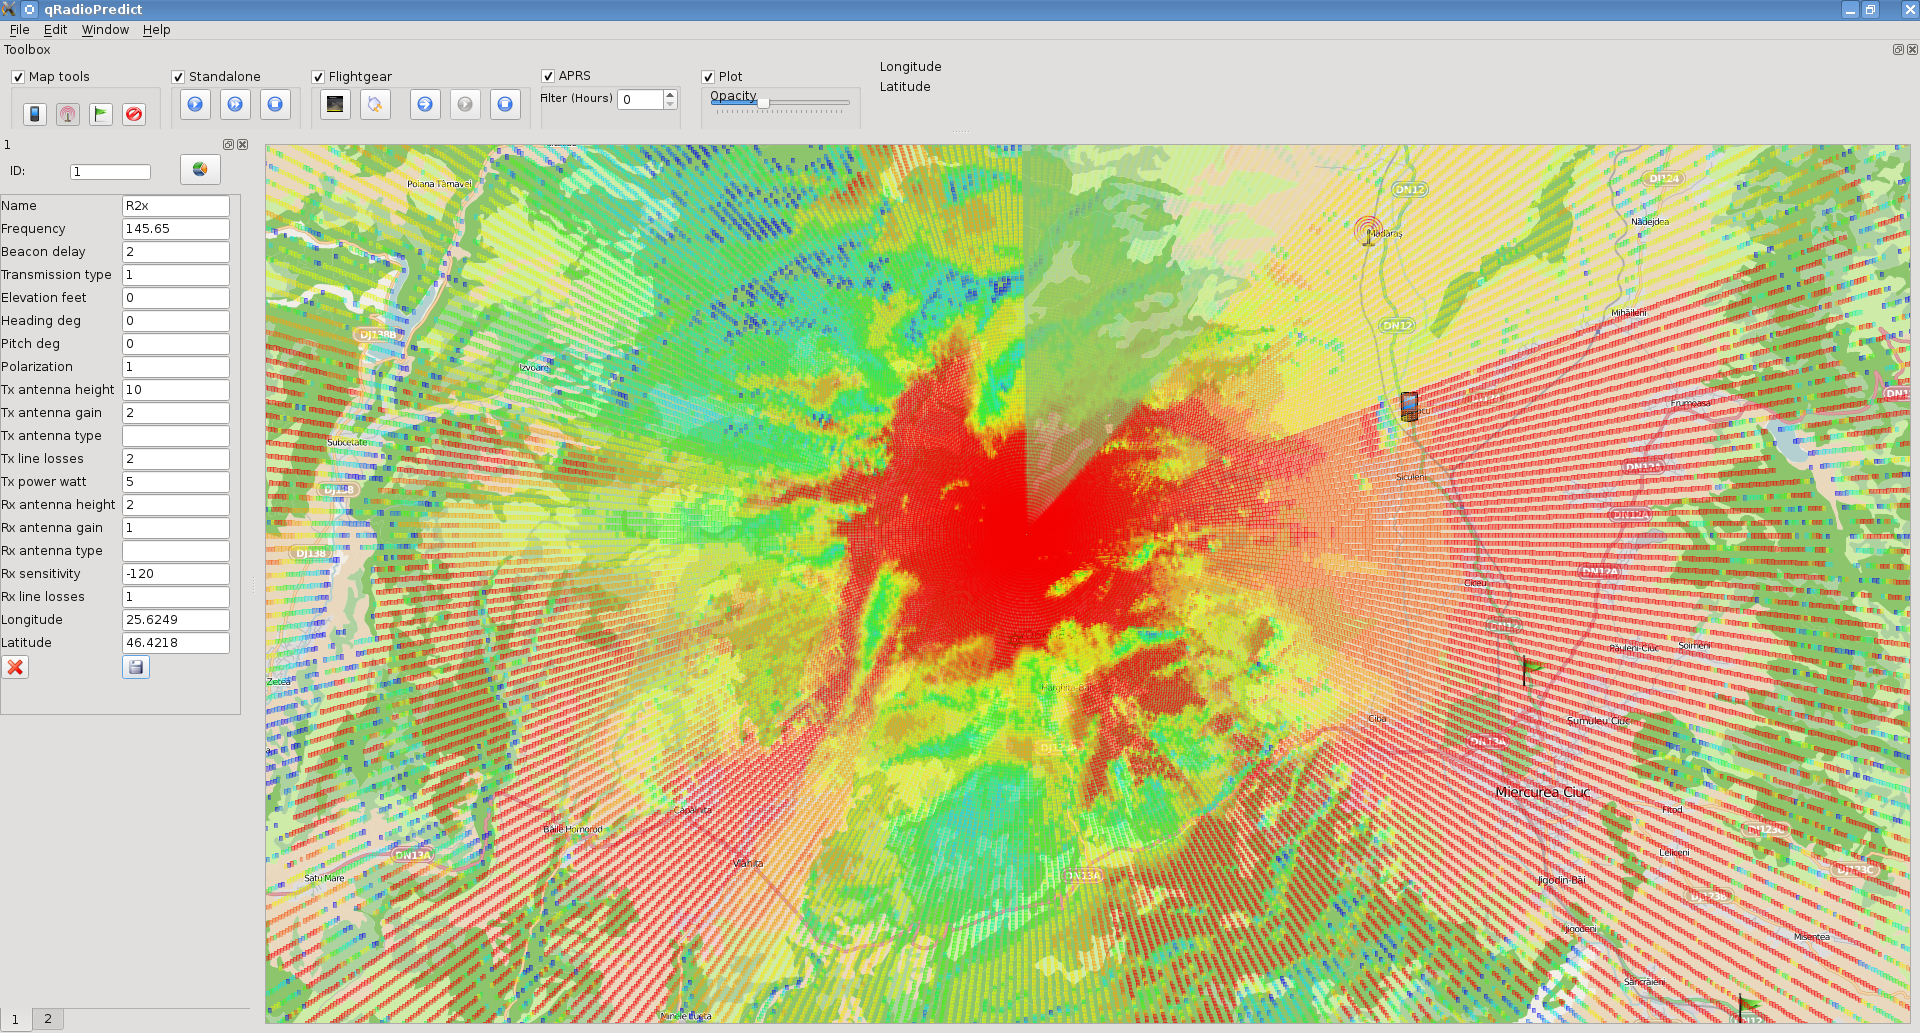1920x1033 pixels.
Task: Open the Window menu
Action: [105, 30]
